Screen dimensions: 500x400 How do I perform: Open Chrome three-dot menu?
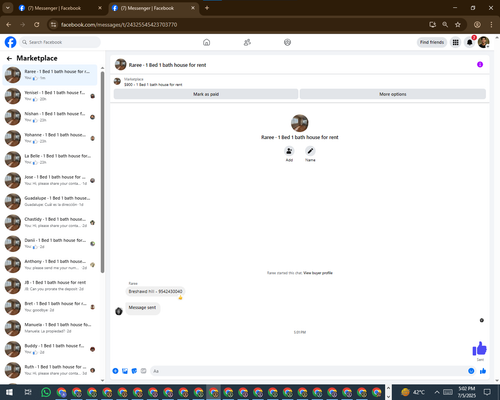(491, 25)
